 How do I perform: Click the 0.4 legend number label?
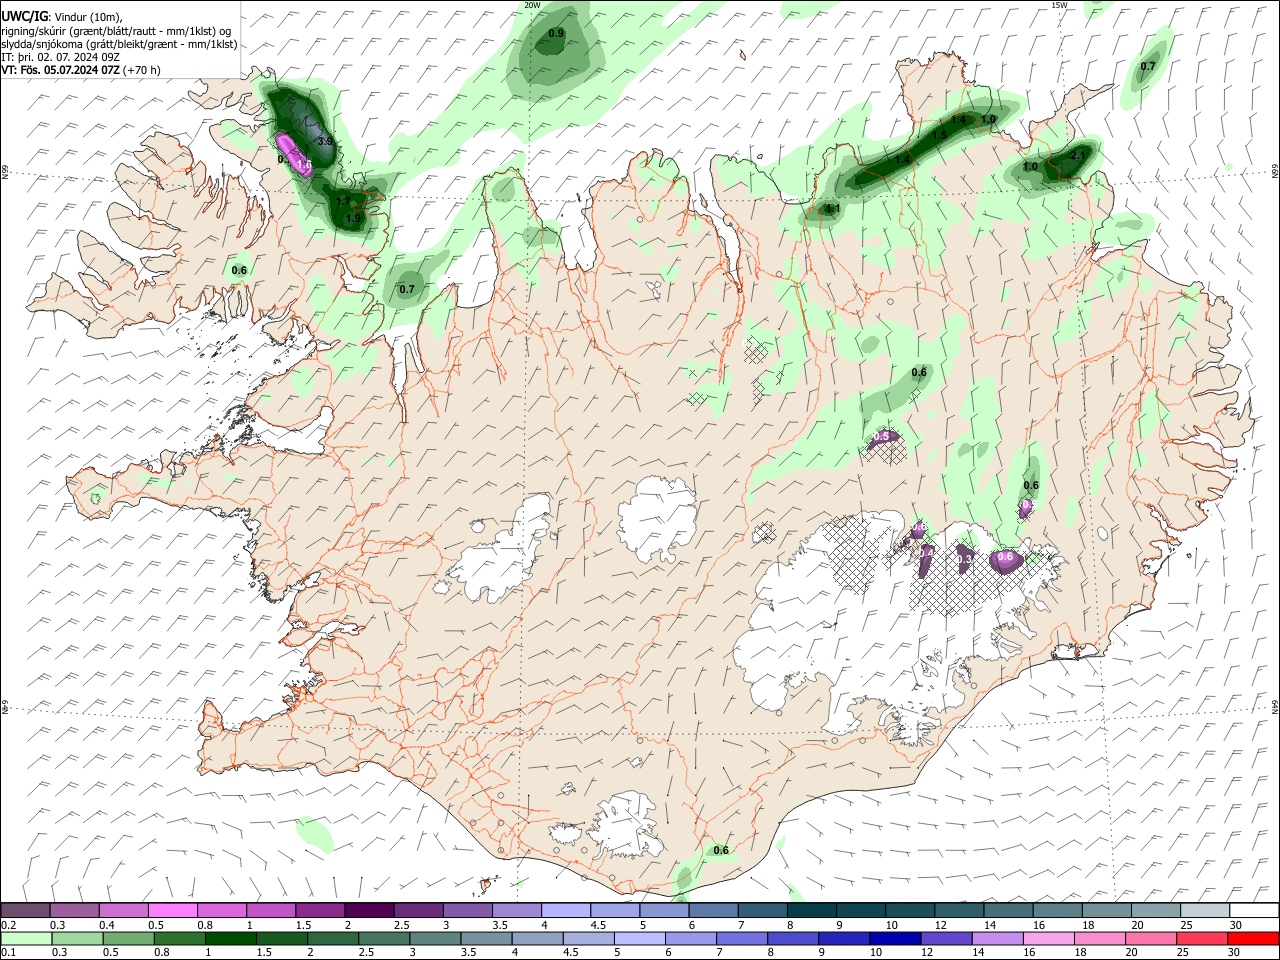click(107, 925)
